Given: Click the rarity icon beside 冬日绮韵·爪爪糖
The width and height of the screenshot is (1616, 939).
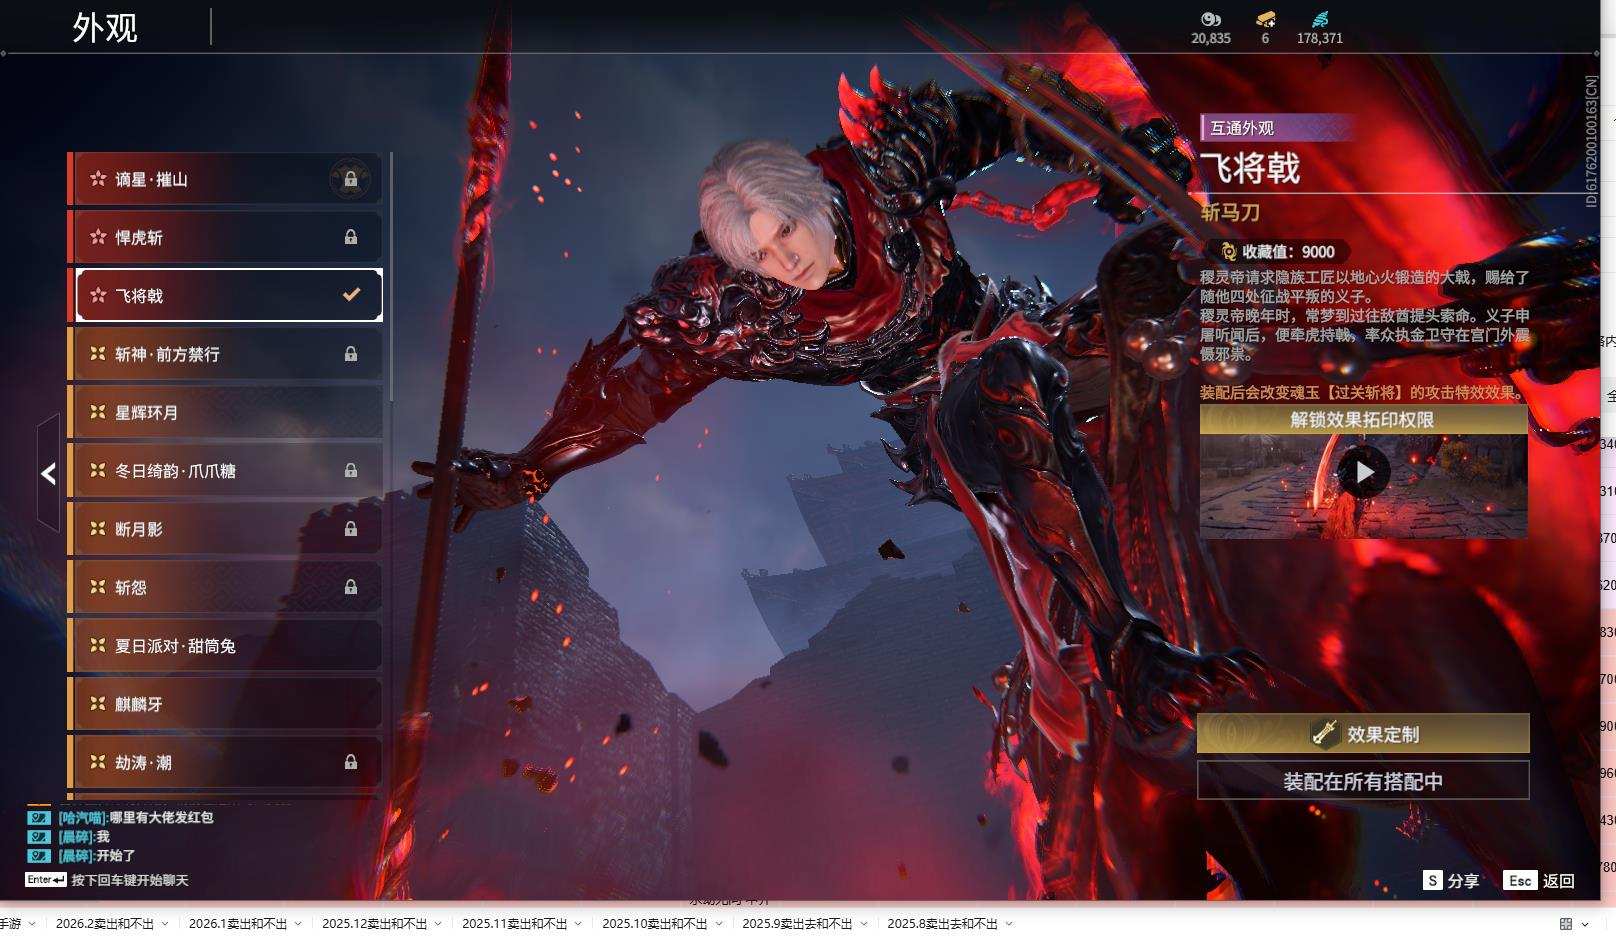Looking at the screenshot, I should [x=98, y=470].
